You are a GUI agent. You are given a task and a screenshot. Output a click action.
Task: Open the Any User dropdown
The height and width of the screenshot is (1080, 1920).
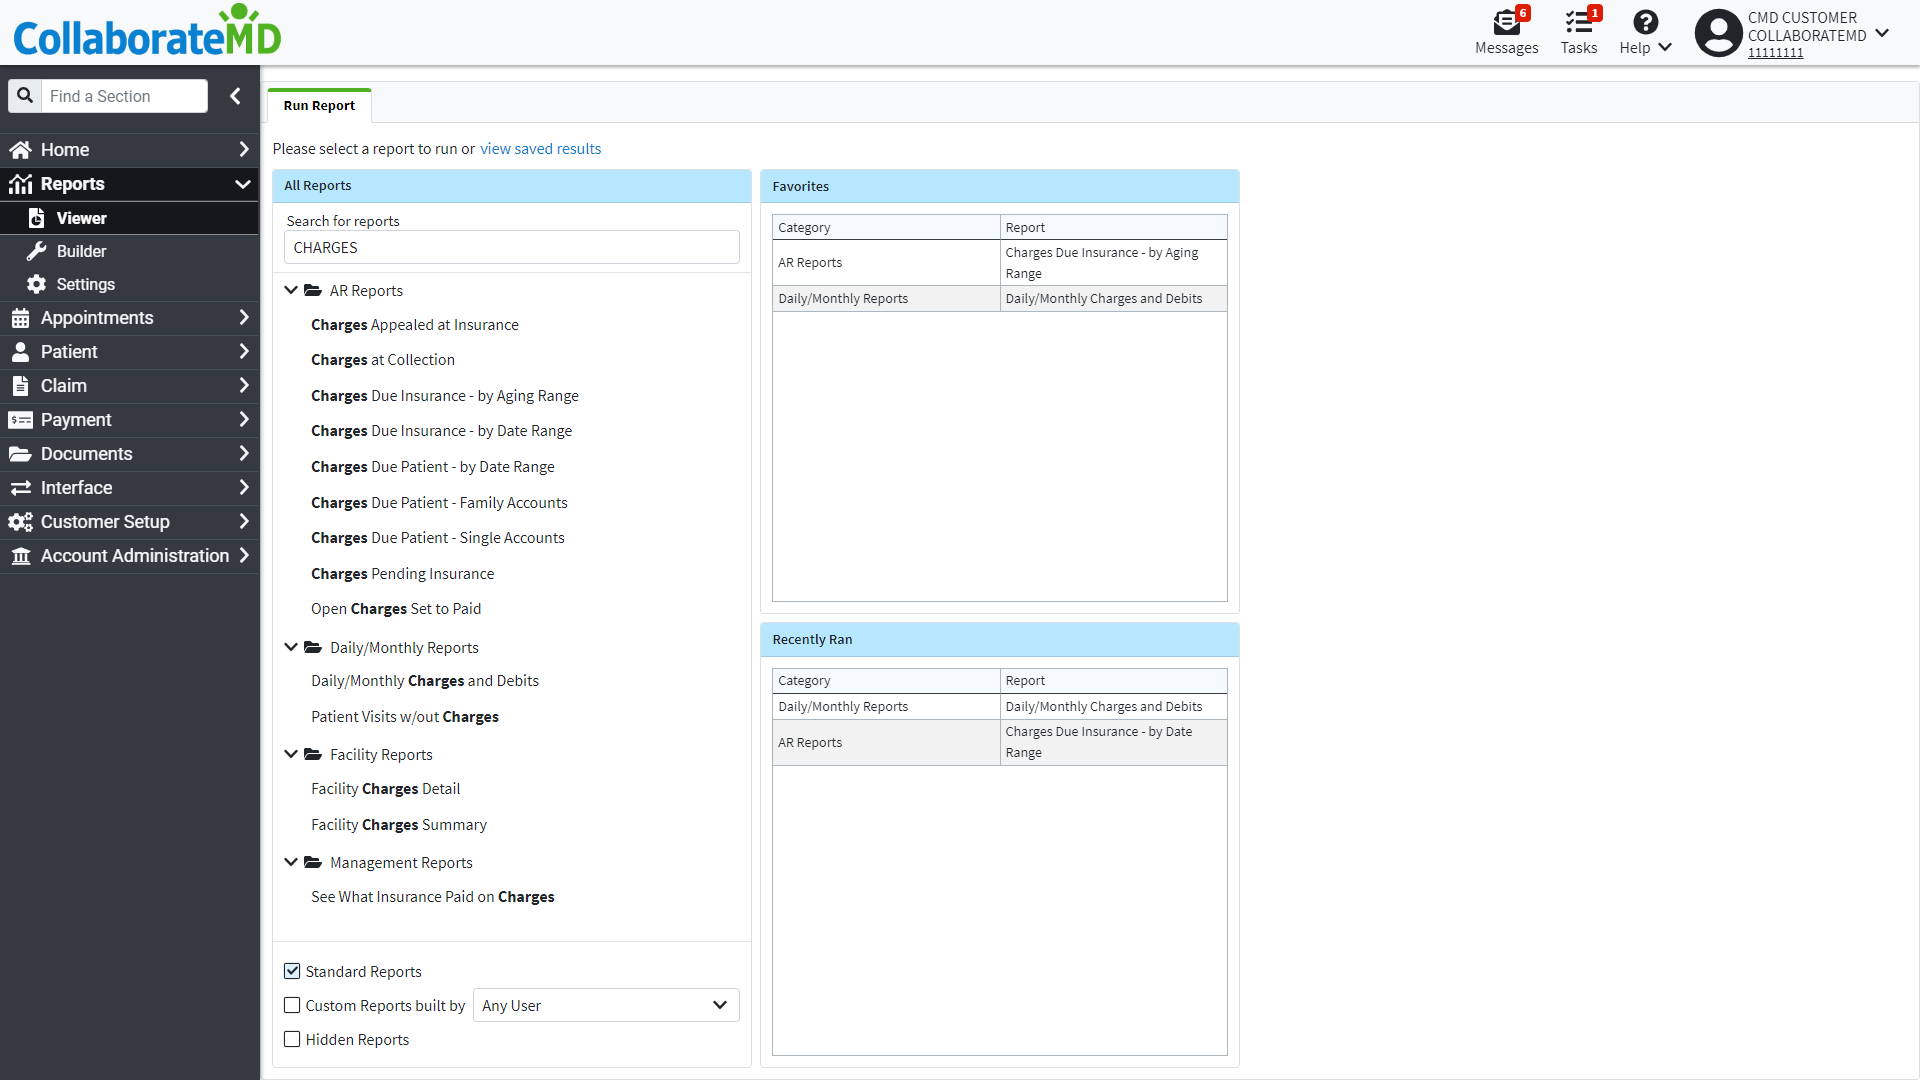click(x=605, y=1005)
